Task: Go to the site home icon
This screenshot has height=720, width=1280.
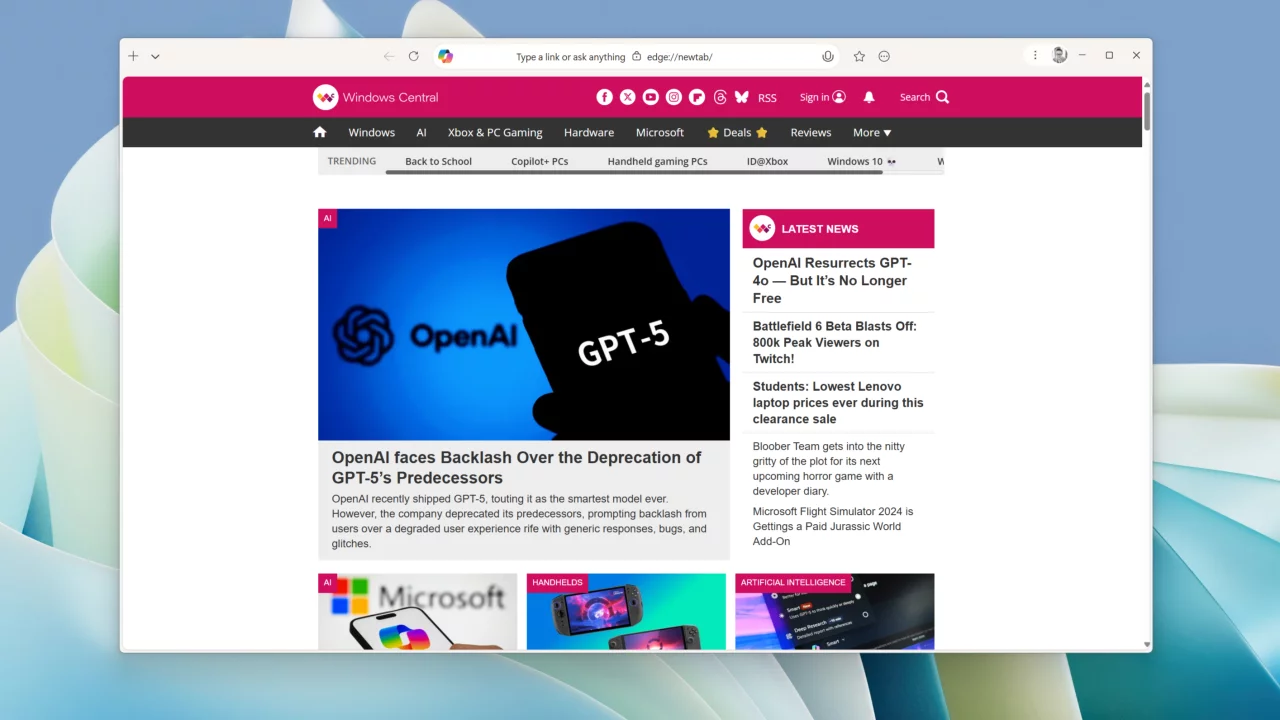Action: tap(320, 132)
